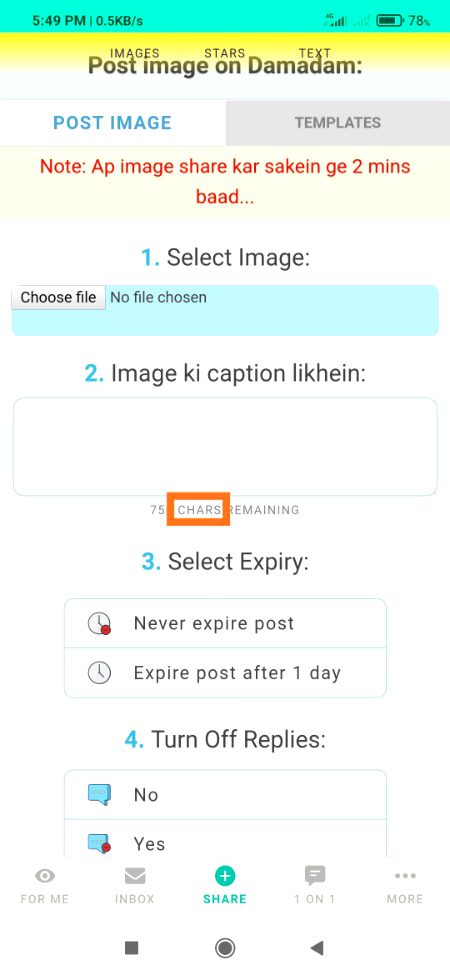Tap the Android recent apps square

[132, 948]
